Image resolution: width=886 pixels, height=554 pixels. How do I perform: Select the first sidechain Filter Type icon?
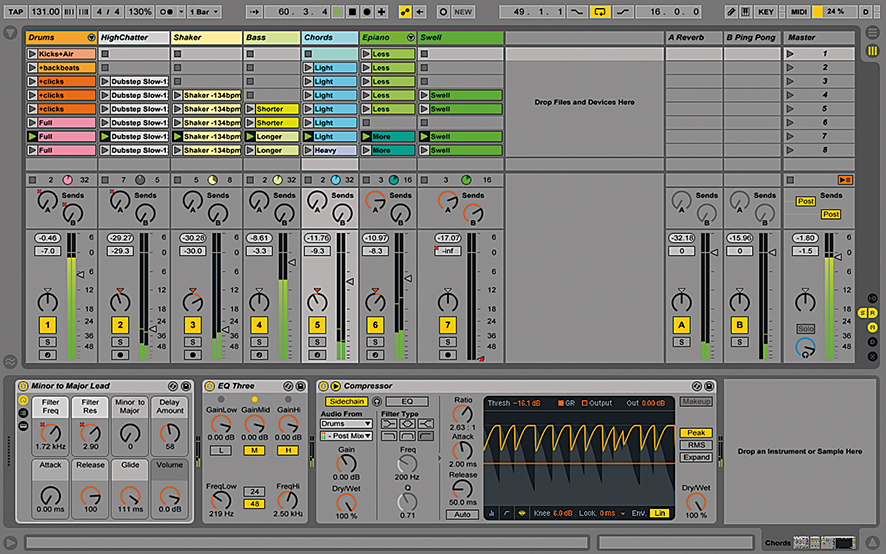pos(389,424)
